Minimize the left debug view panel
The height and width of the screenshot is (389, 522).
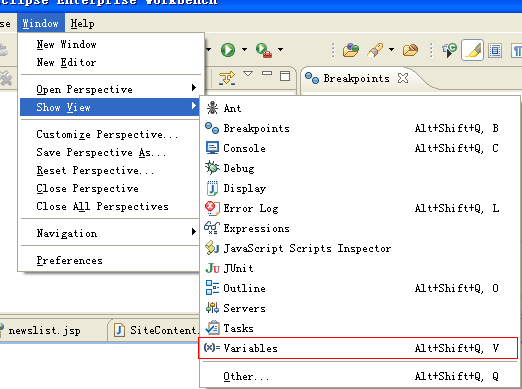267,73
